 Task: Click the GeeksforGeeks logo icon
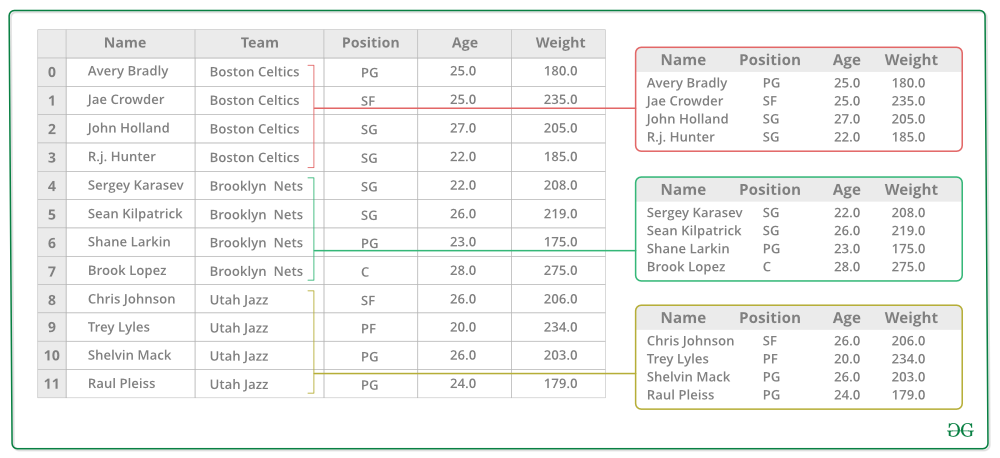[960, 431]
